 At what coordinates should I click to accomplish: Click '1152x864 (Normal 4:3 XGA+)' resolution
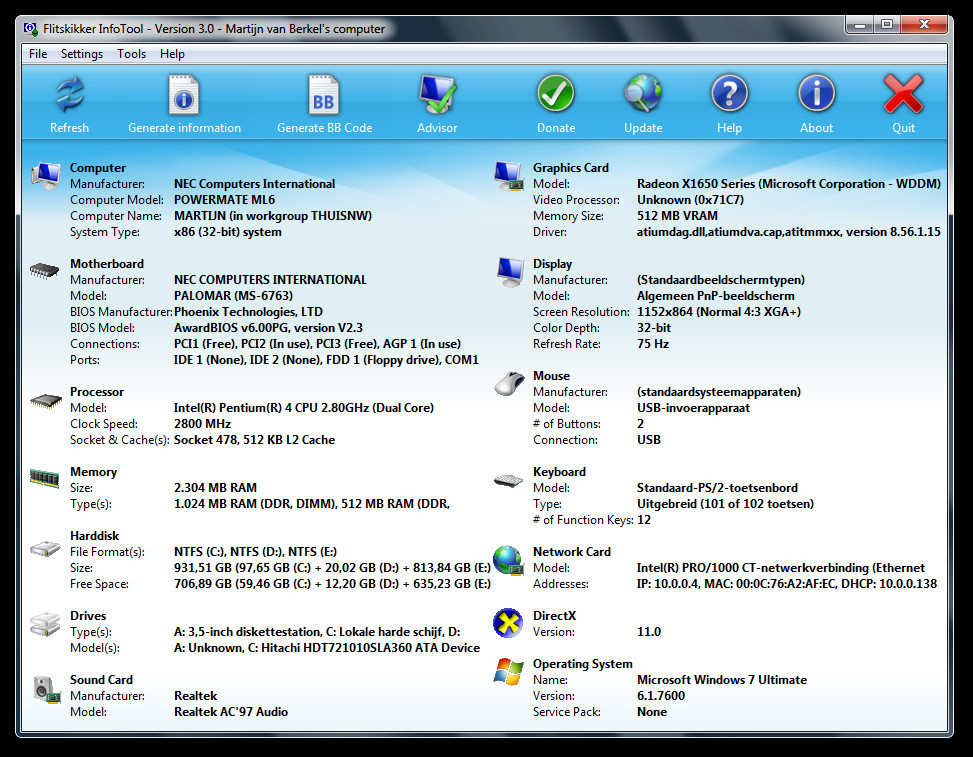719,312
